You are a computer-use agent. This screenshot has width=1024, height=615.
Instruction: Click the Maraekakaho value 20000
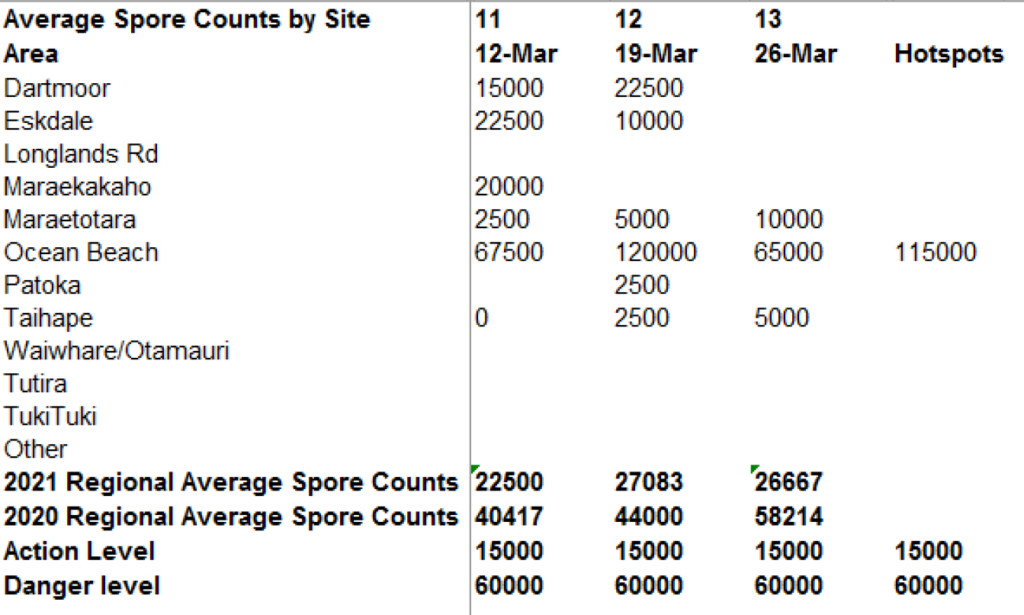(x=510, y=187)
